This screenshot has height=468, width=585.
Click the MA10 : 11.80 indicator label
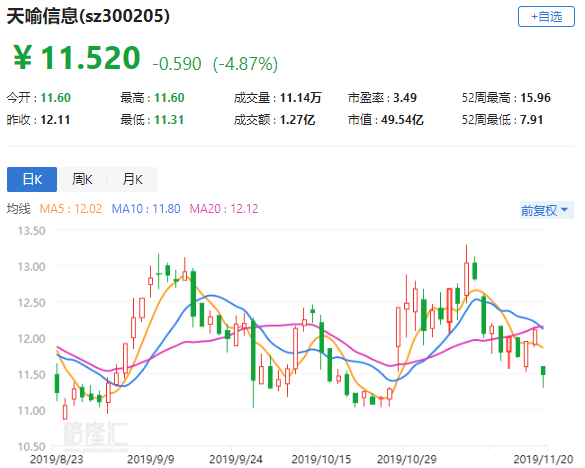[146, 209]
